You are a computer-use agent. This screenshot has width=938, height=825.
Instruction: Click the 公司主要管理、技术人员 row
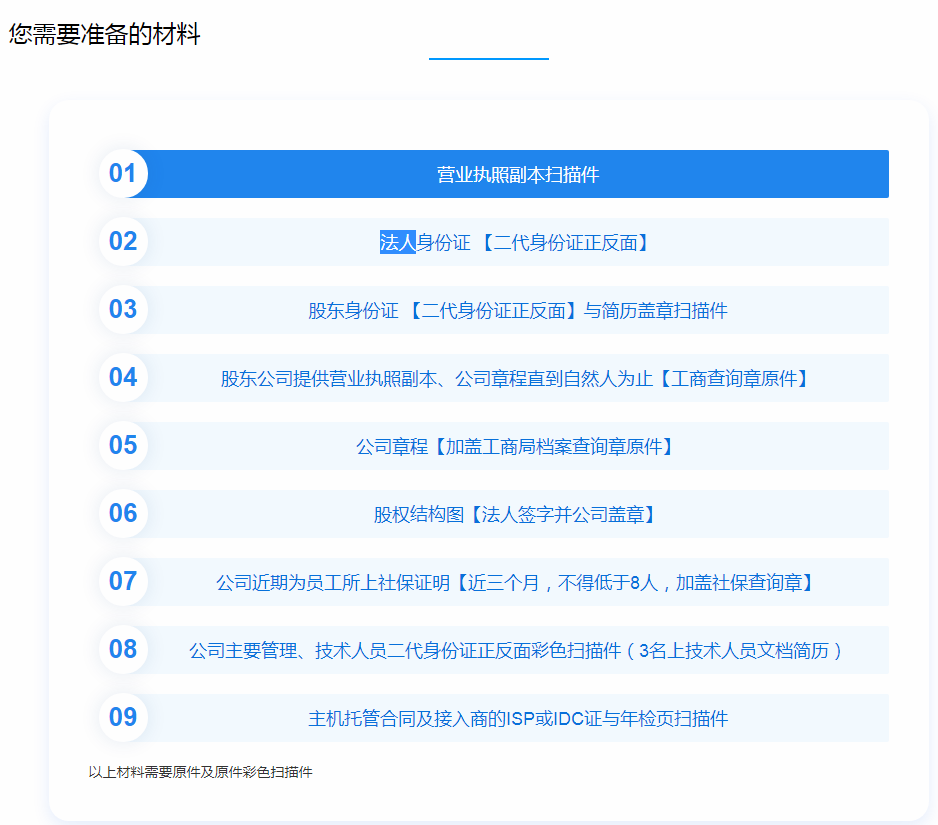pyautogui.click(x=517, y=651)
